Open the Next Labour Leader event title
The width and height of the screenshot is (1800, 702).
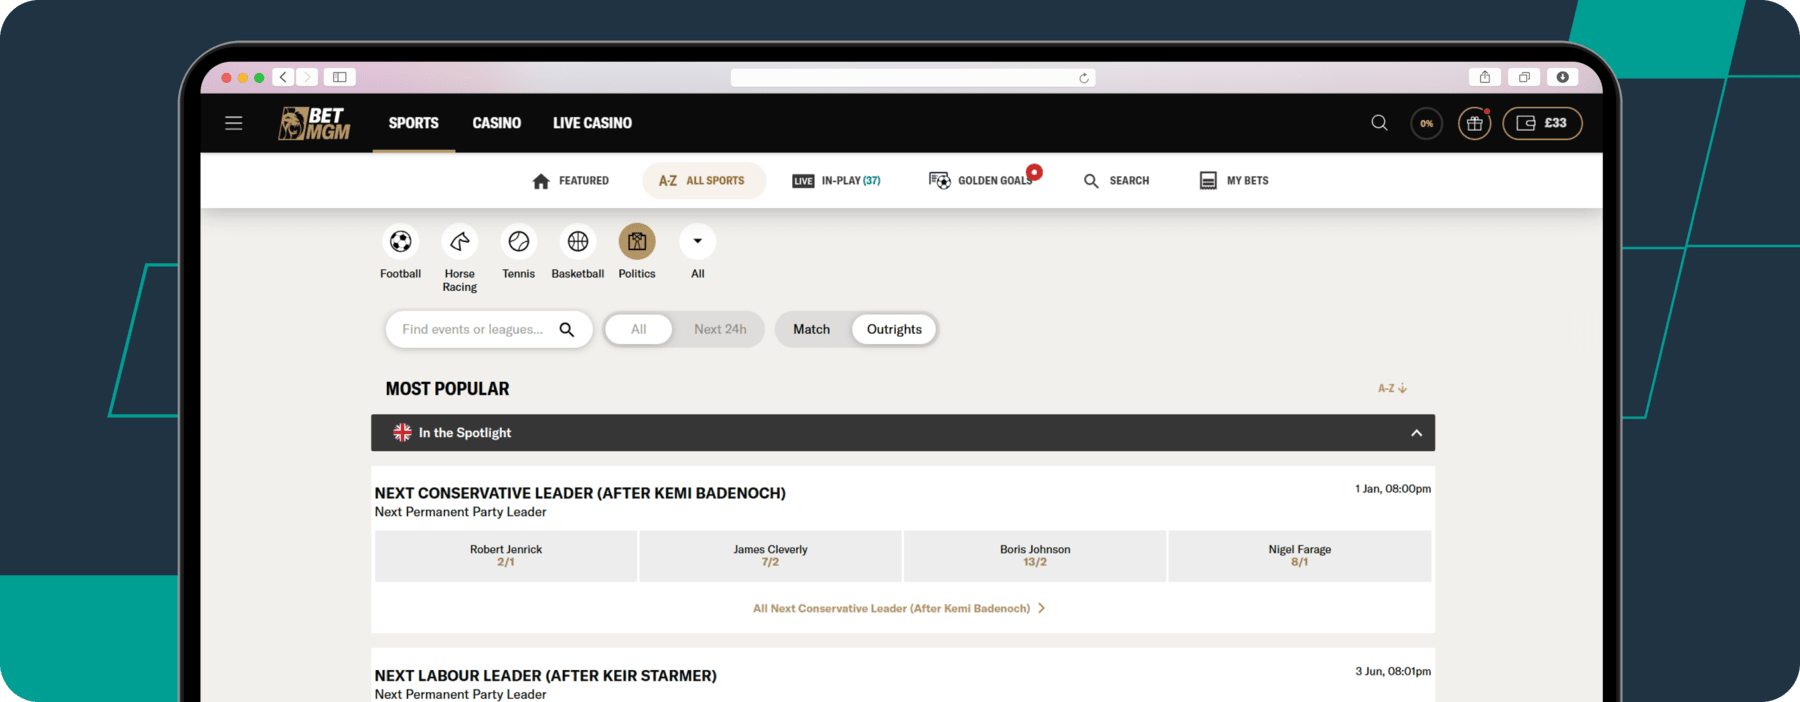click(x=545, y=676)
